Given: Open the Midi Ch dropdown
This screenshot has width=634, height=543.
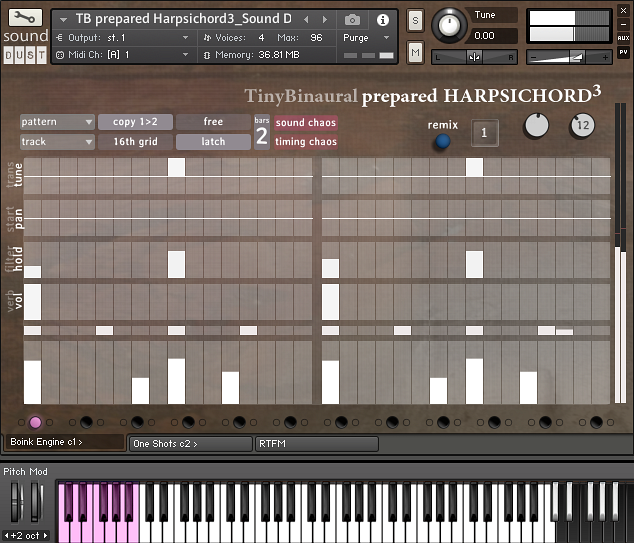Looking at the screenshot, I should 123,55.
